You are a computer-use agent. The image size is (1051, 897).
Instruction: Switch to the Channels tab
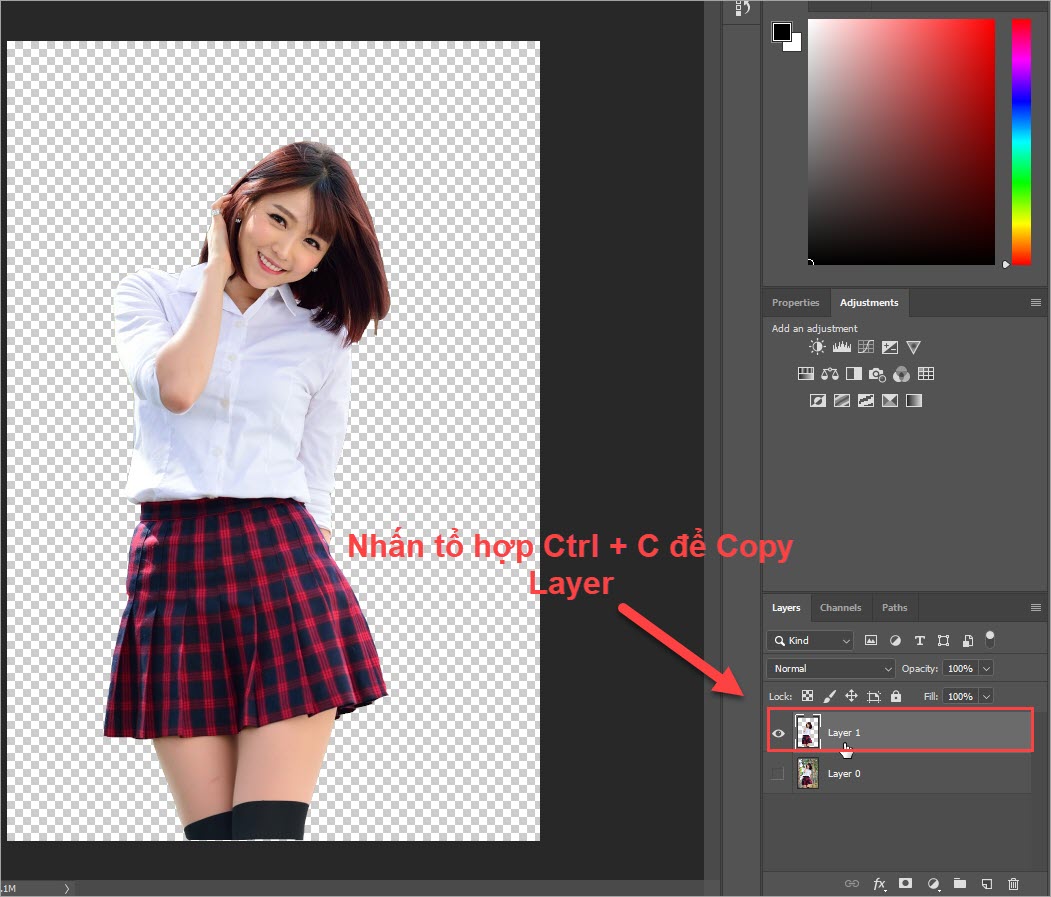click(840, 607)
